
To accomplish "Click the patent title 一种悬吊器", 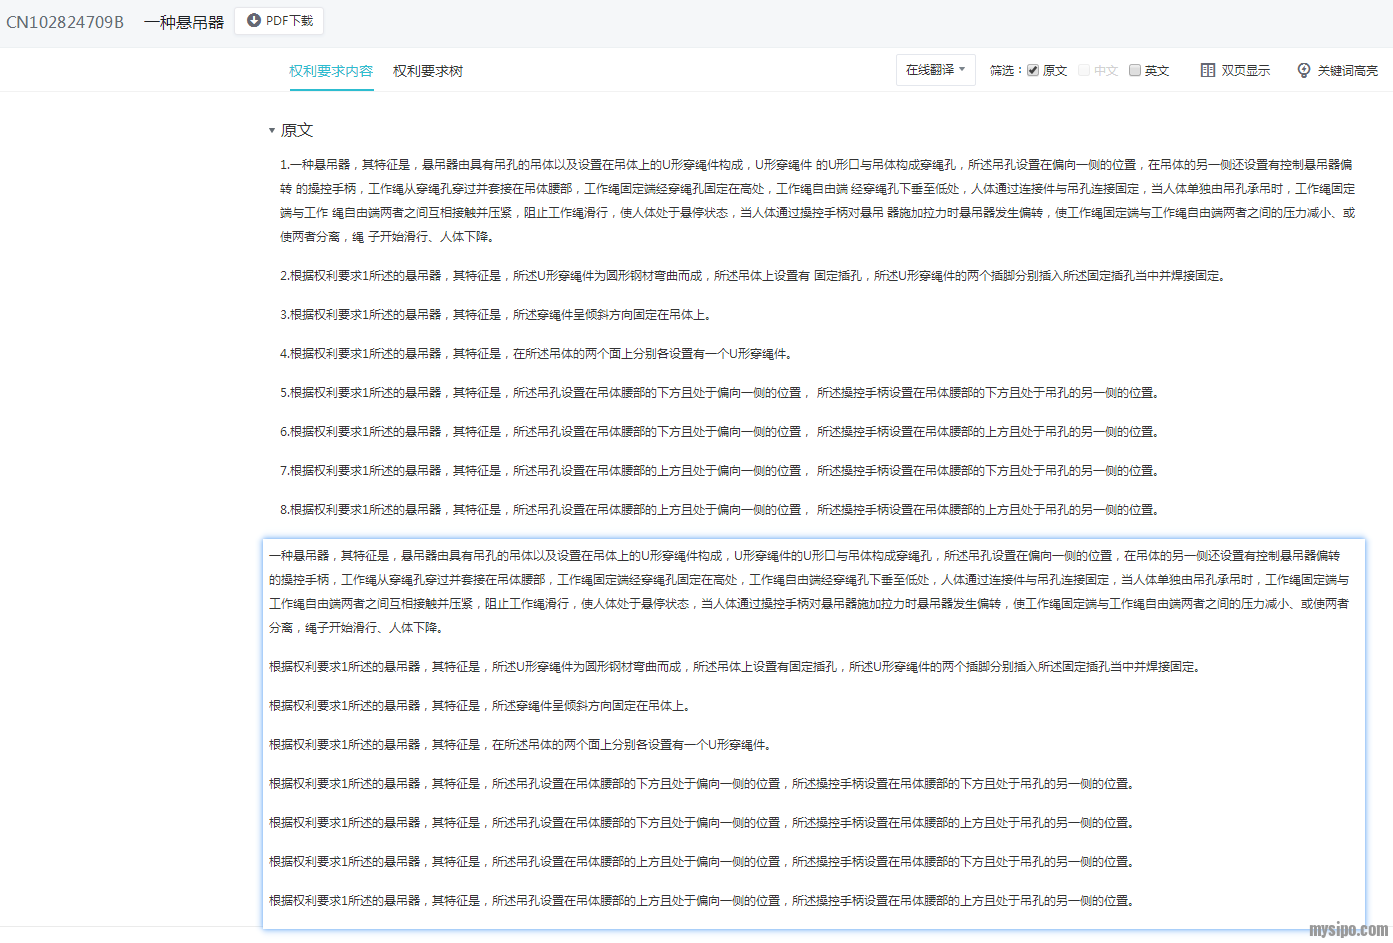I will (x=184, y=22).
